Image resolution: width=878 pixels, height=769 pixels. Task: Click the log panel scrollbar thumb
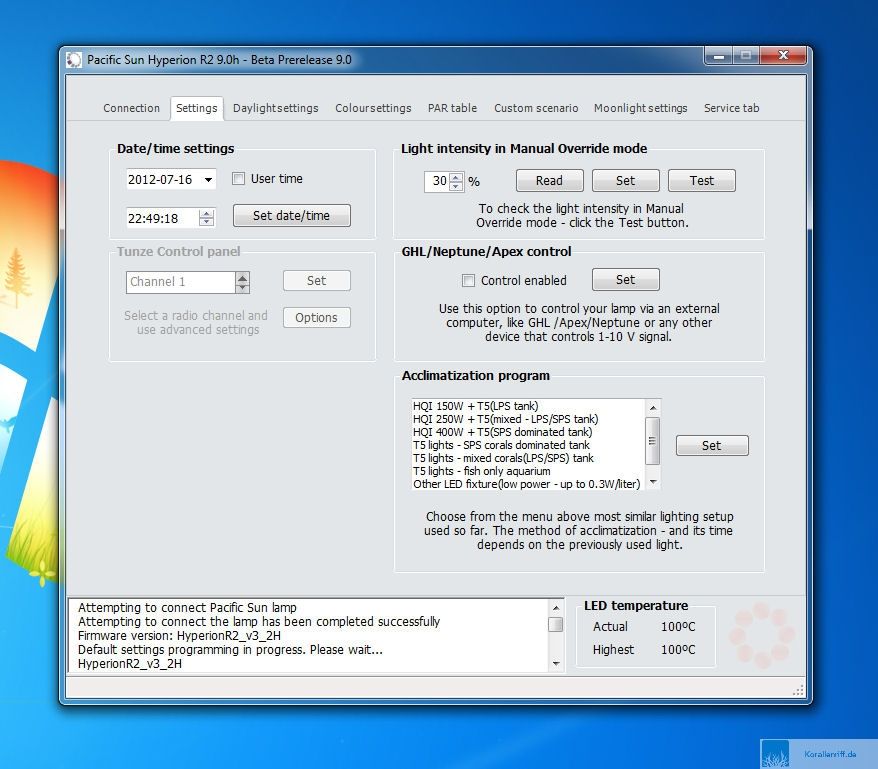point(555,624)
